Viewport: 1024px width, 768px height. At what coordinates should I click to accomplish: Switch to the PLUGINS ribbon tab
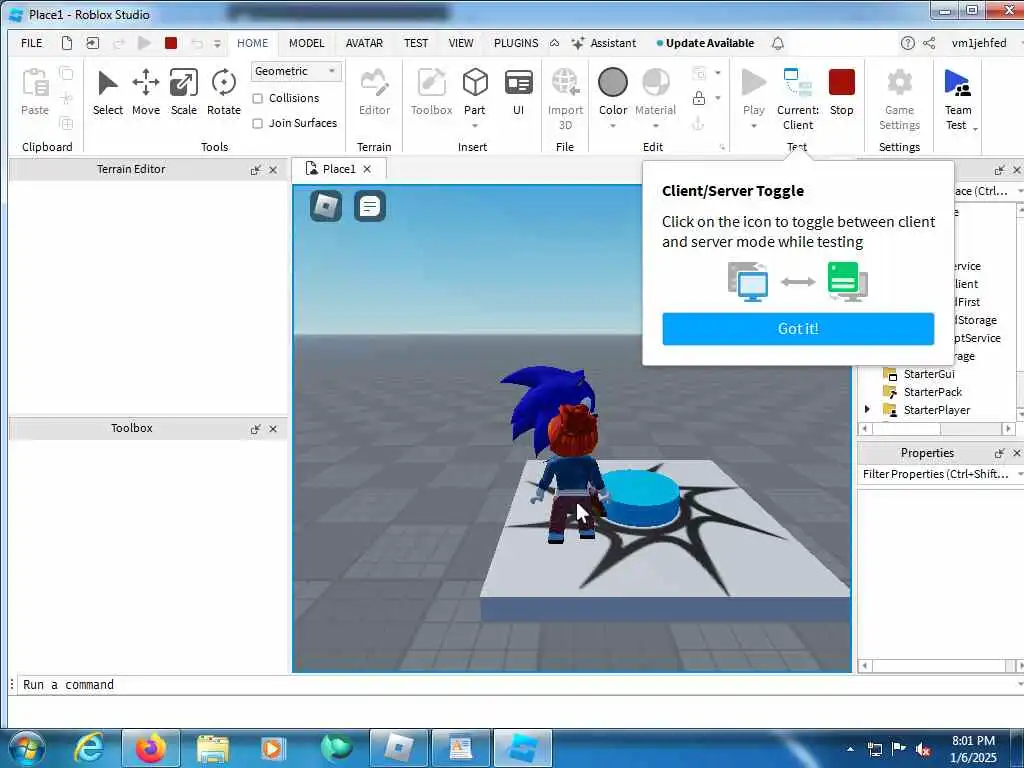516,43
